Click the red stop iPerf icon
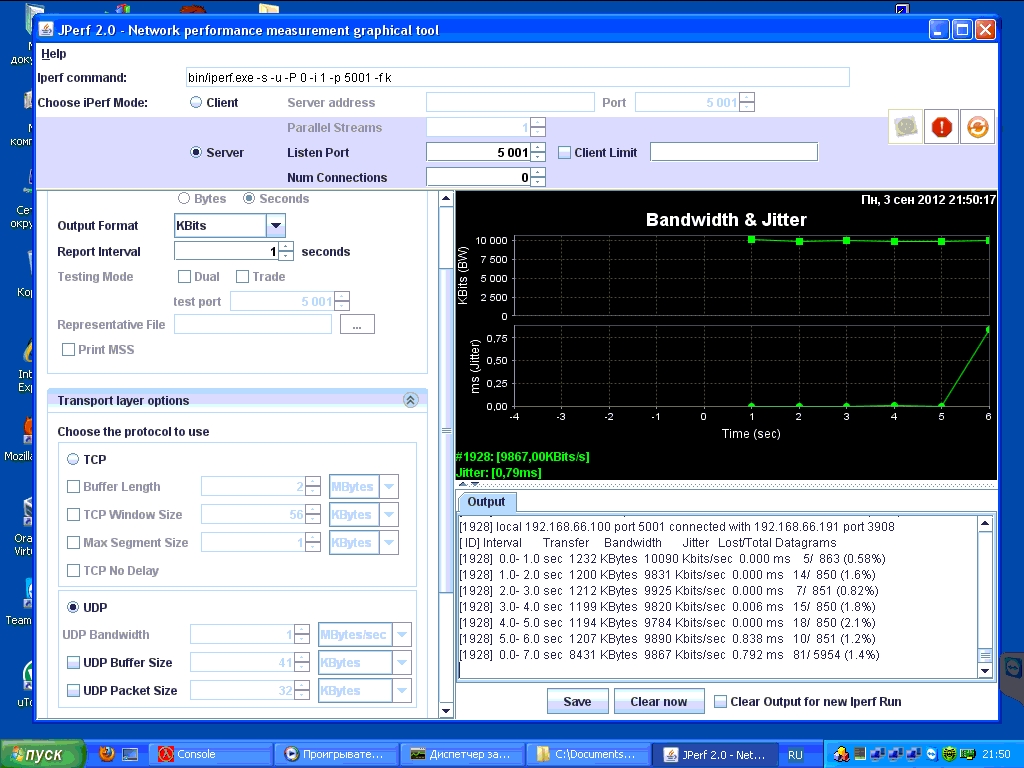 (x=941, y=127)
